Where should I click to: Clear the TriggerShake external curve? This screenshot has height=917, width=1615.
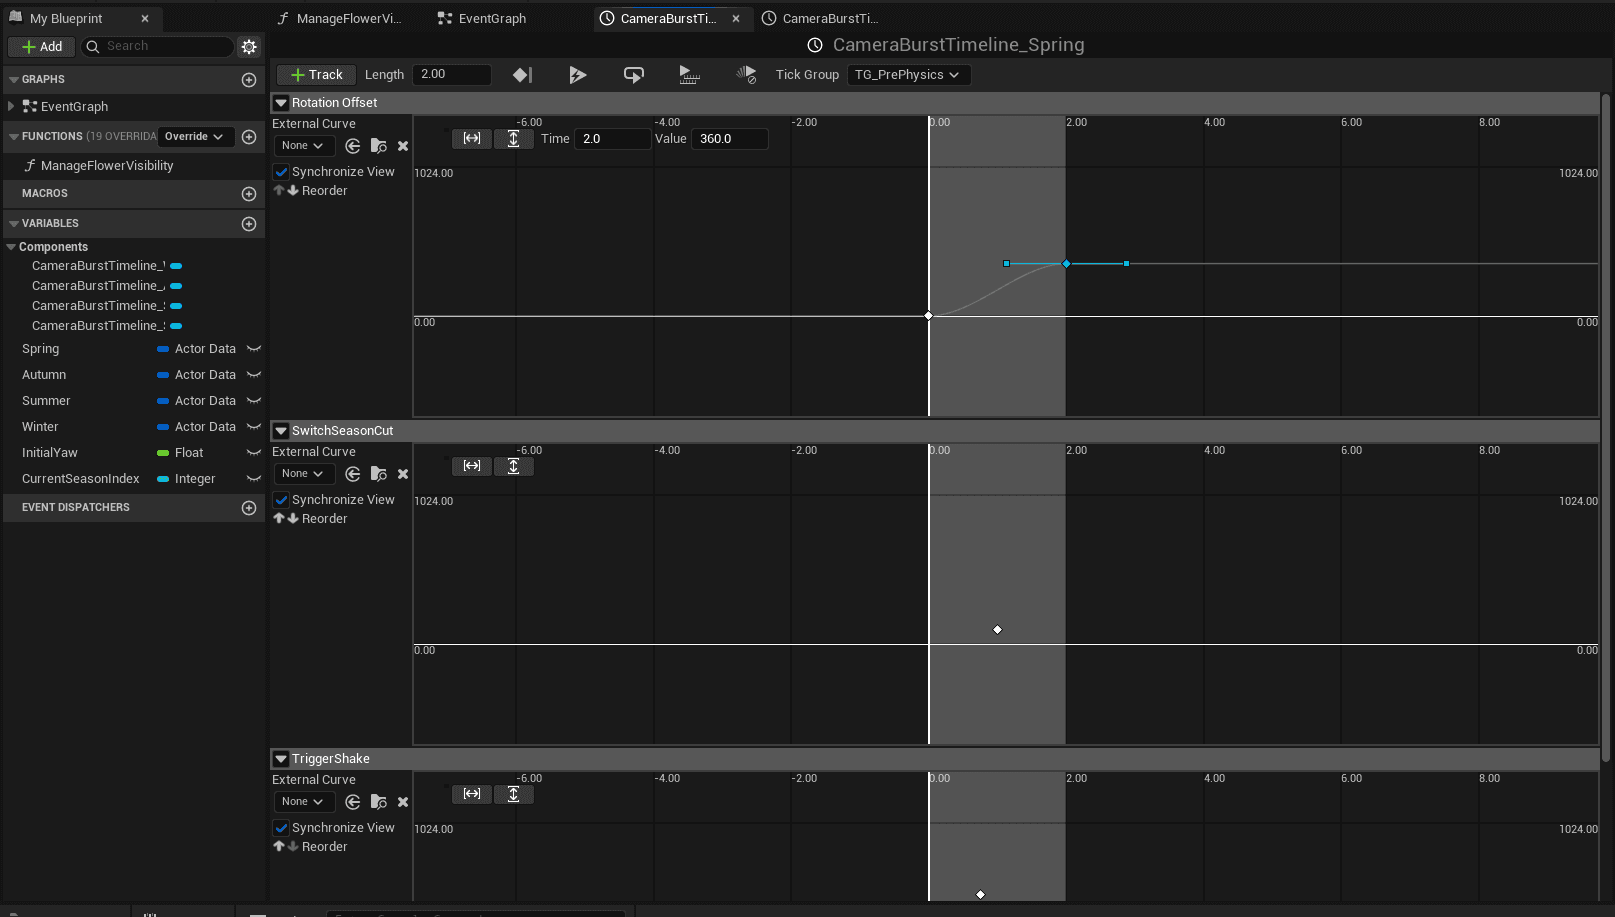point(403,802)
